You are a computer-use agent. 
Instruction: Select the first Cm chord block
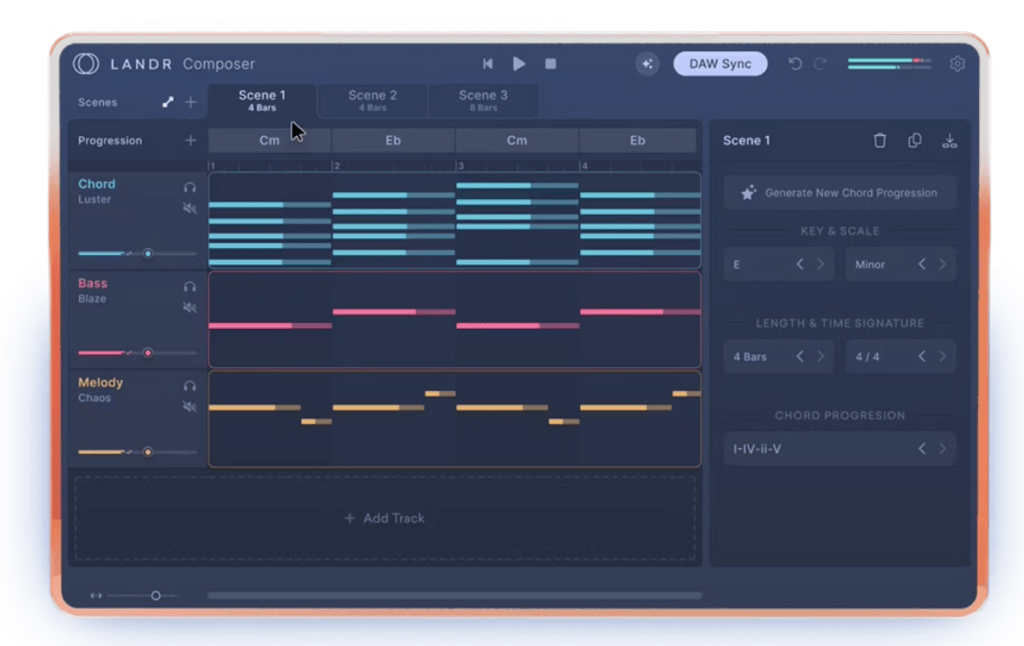(x=270, y=140)
